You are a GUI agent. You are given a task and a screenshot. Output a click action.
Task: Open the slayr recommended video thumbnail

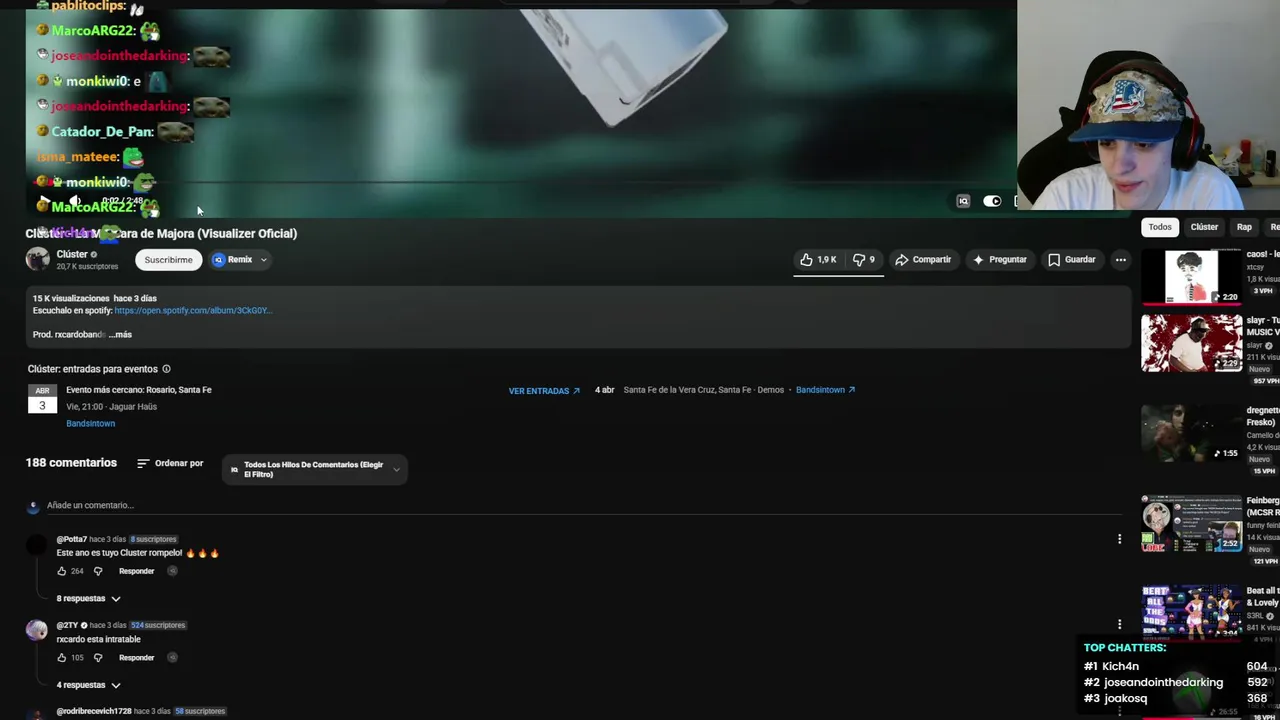pos(1192,343)
